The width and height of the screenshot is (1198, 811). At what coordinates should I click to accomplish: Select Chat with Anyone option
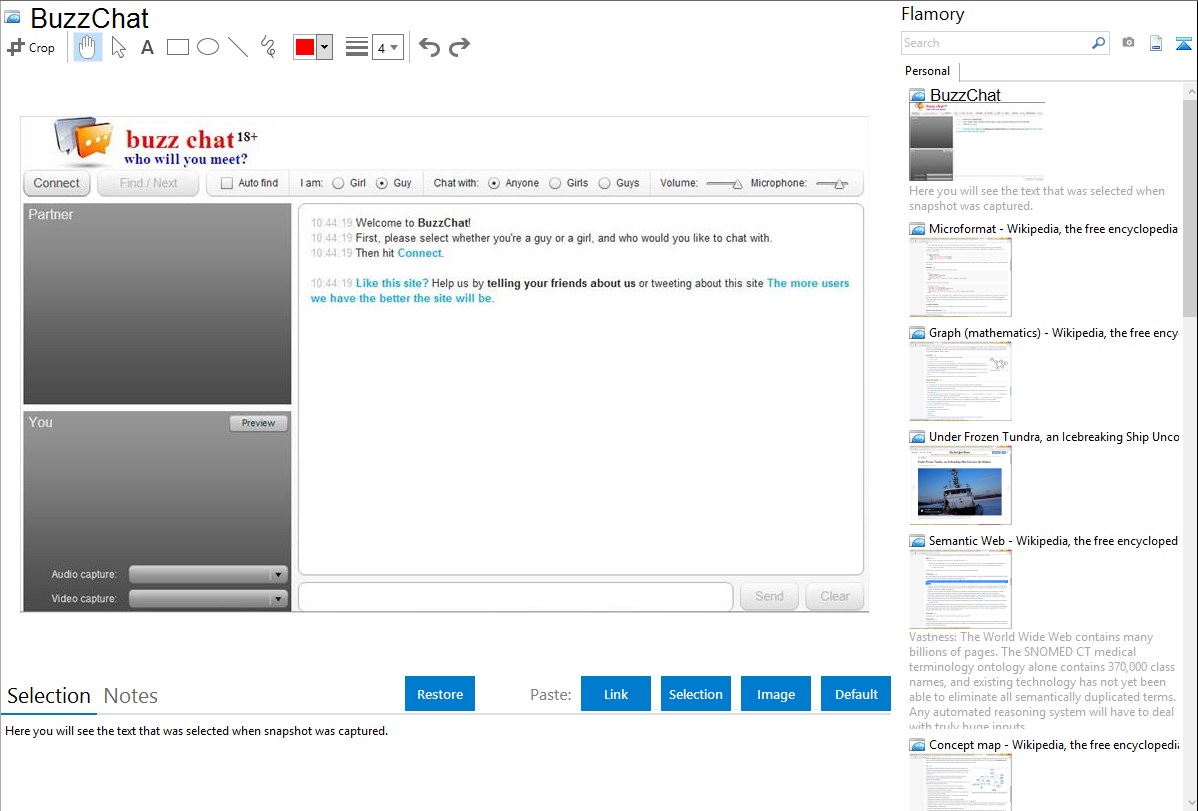494,183
